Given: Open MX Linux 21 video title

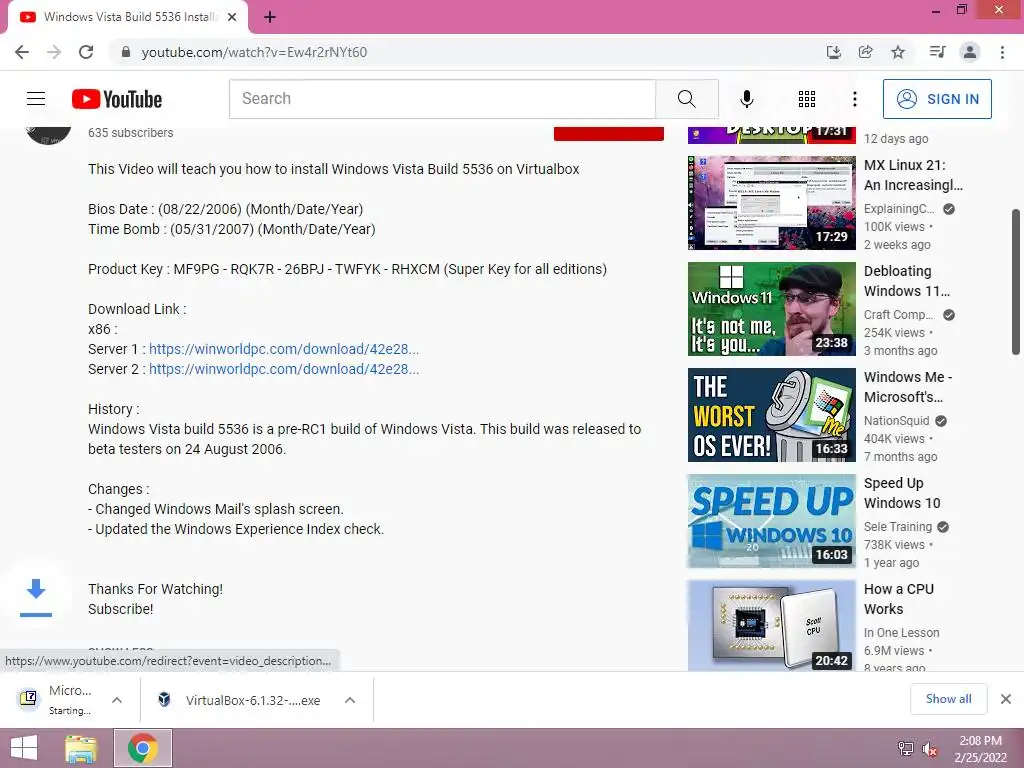Looking at the screenshot, I should click(x=913, y=175).
